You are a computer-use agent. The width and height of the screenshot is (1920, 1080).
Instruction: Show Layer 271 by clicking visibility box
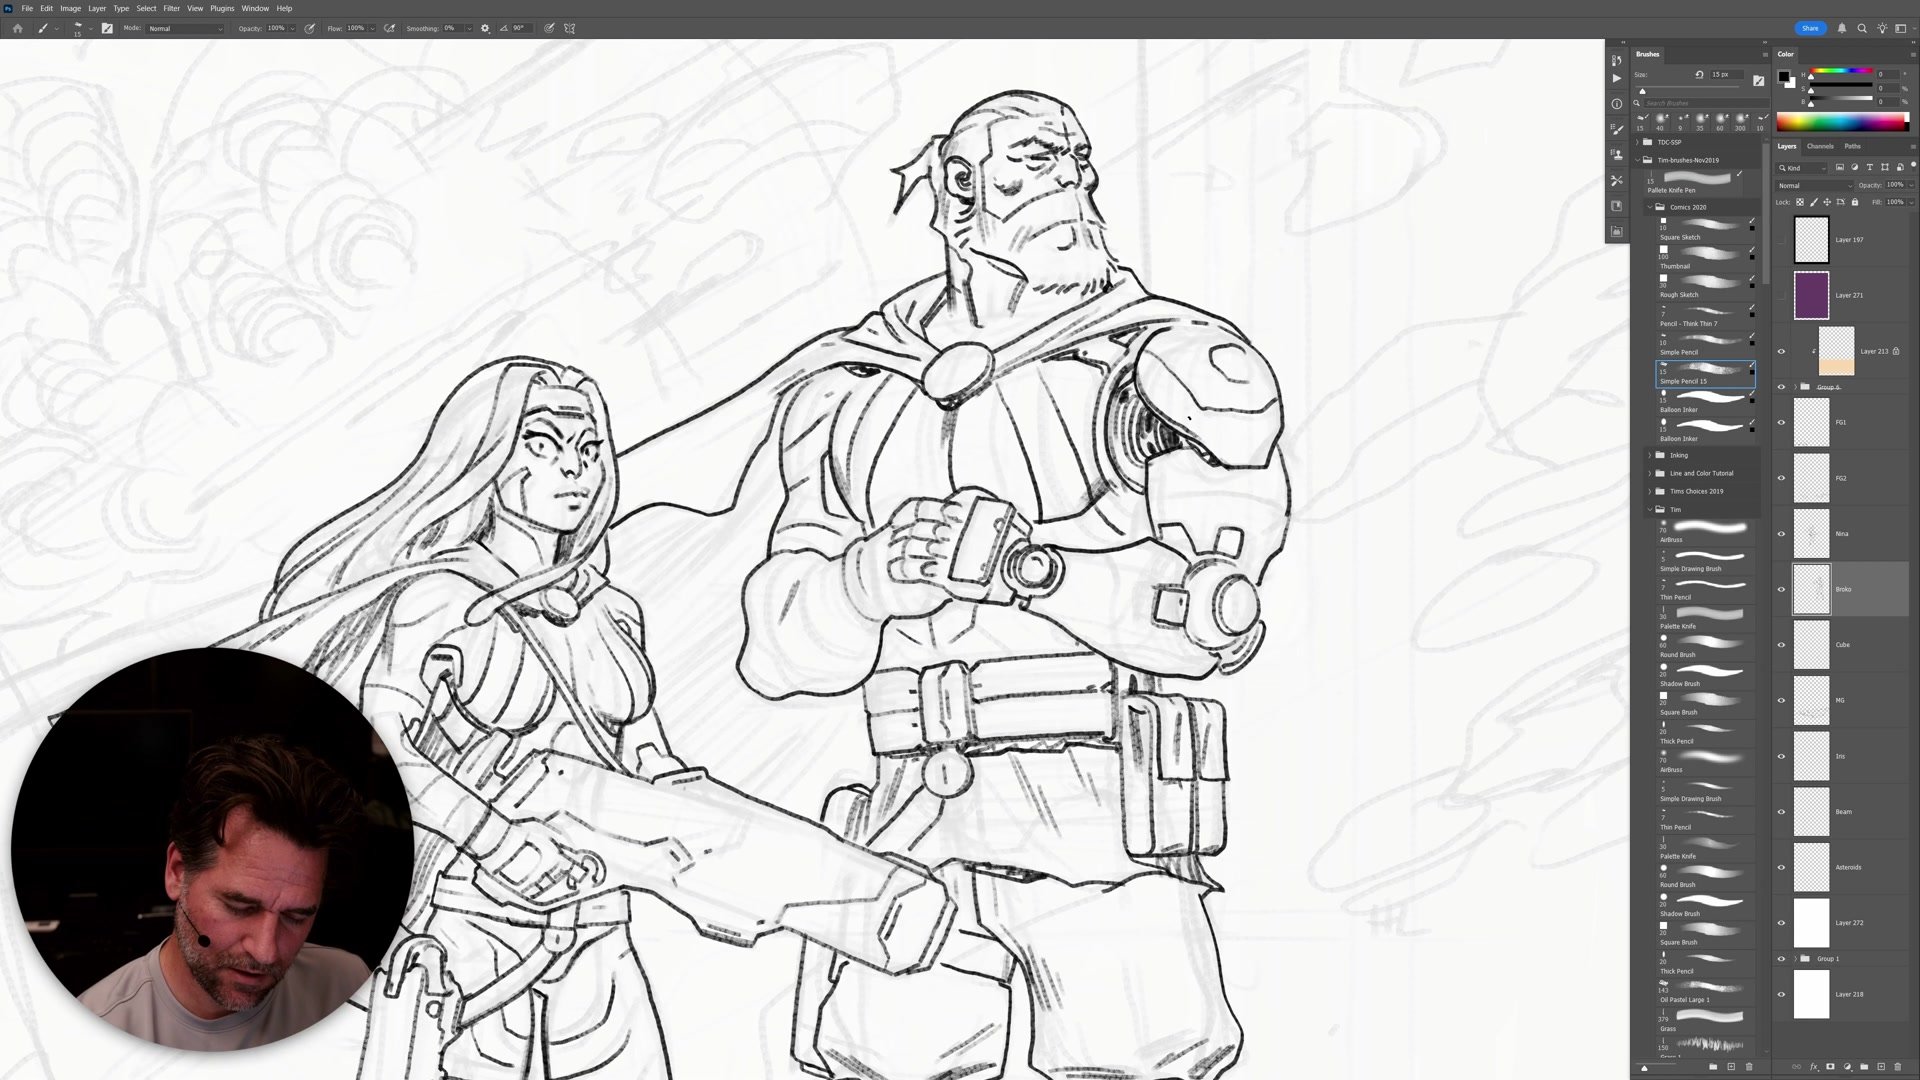[1781, 296]
